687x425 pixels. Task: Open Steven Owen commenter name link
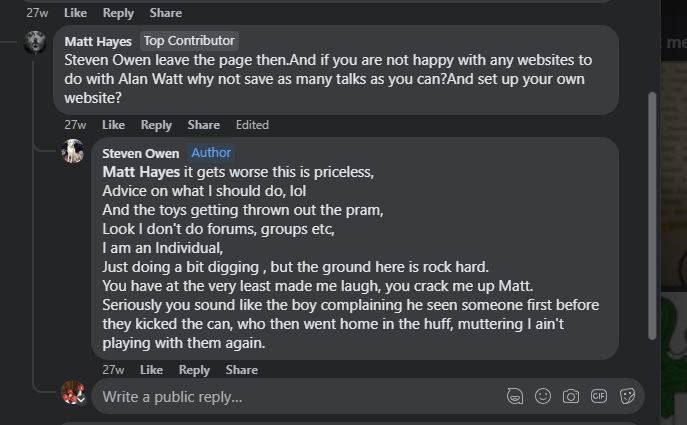(x=141, y=153)
